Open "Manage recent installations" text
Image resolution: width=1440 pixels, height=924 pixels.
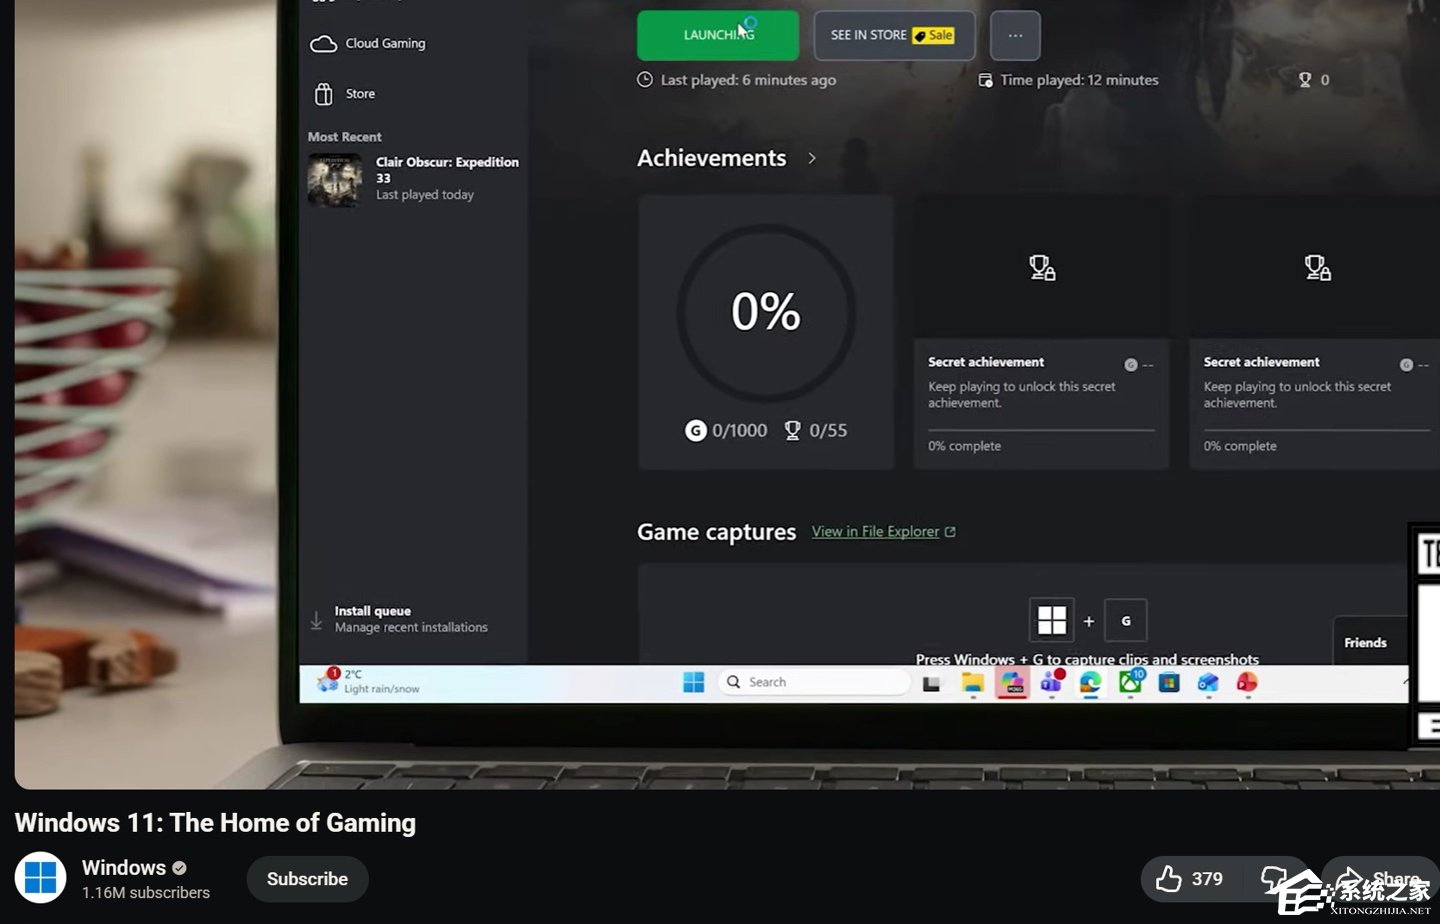coord(411,628)
